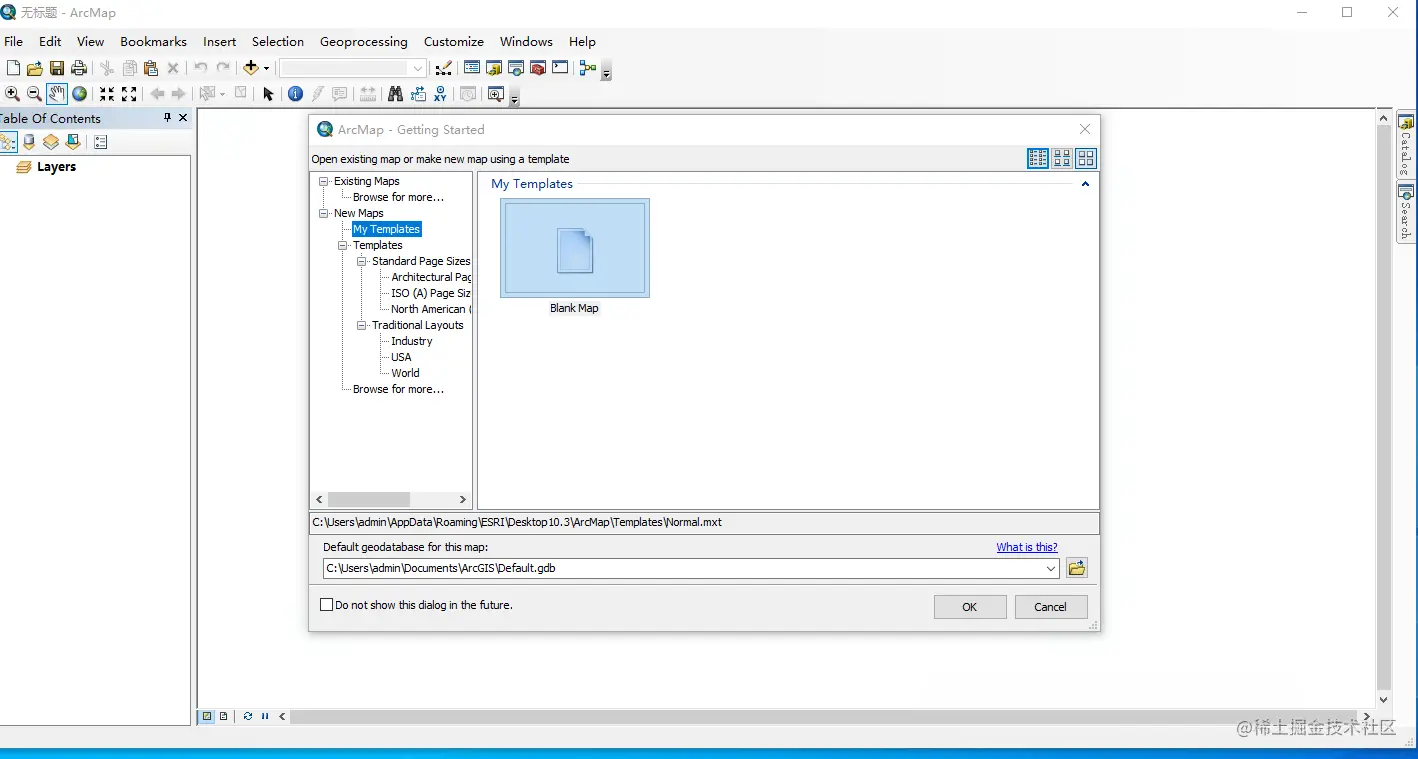The image size is (1418, 759).
Task: Click List By Selection icon in TOC
Action: pos(73,142)
